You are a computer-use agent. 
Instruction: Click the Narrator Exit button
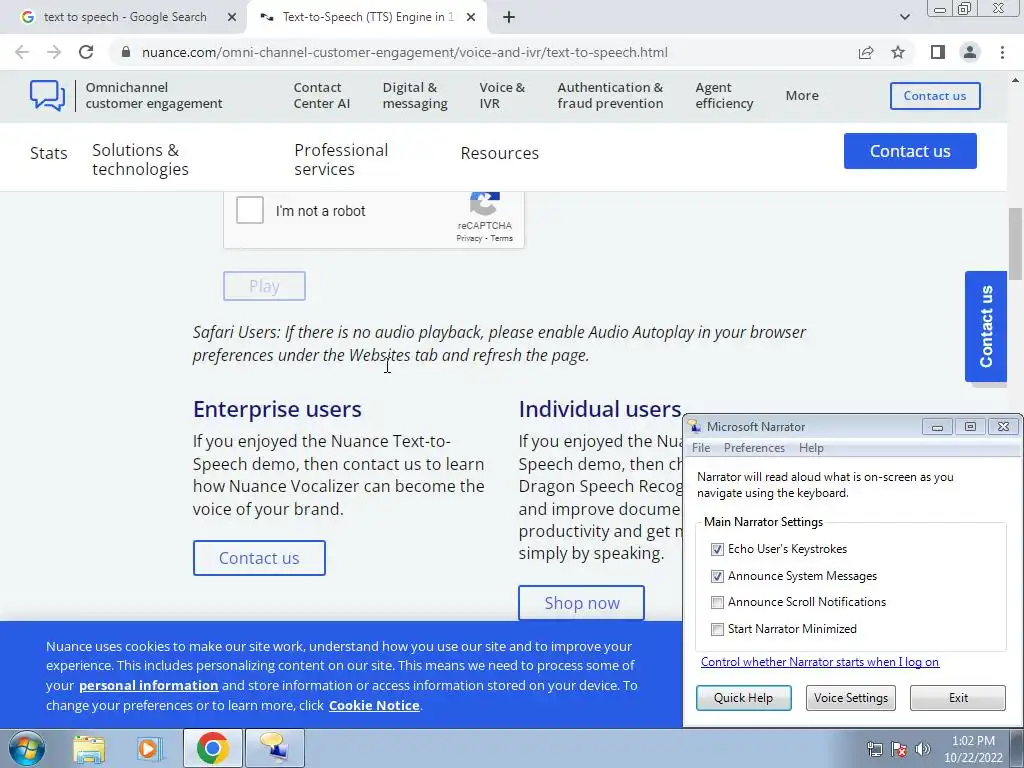click(958, 697)
